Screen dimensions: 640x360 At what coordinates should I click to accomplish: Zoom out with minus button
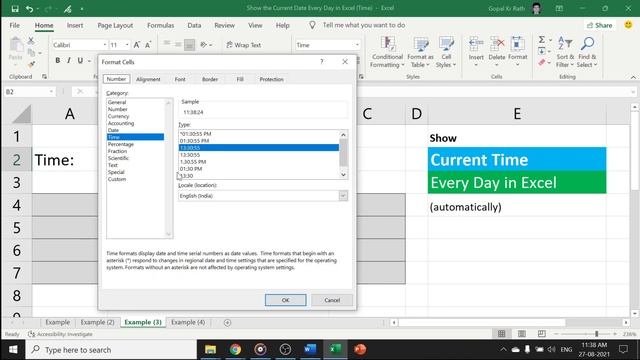(x=556, y=334)
